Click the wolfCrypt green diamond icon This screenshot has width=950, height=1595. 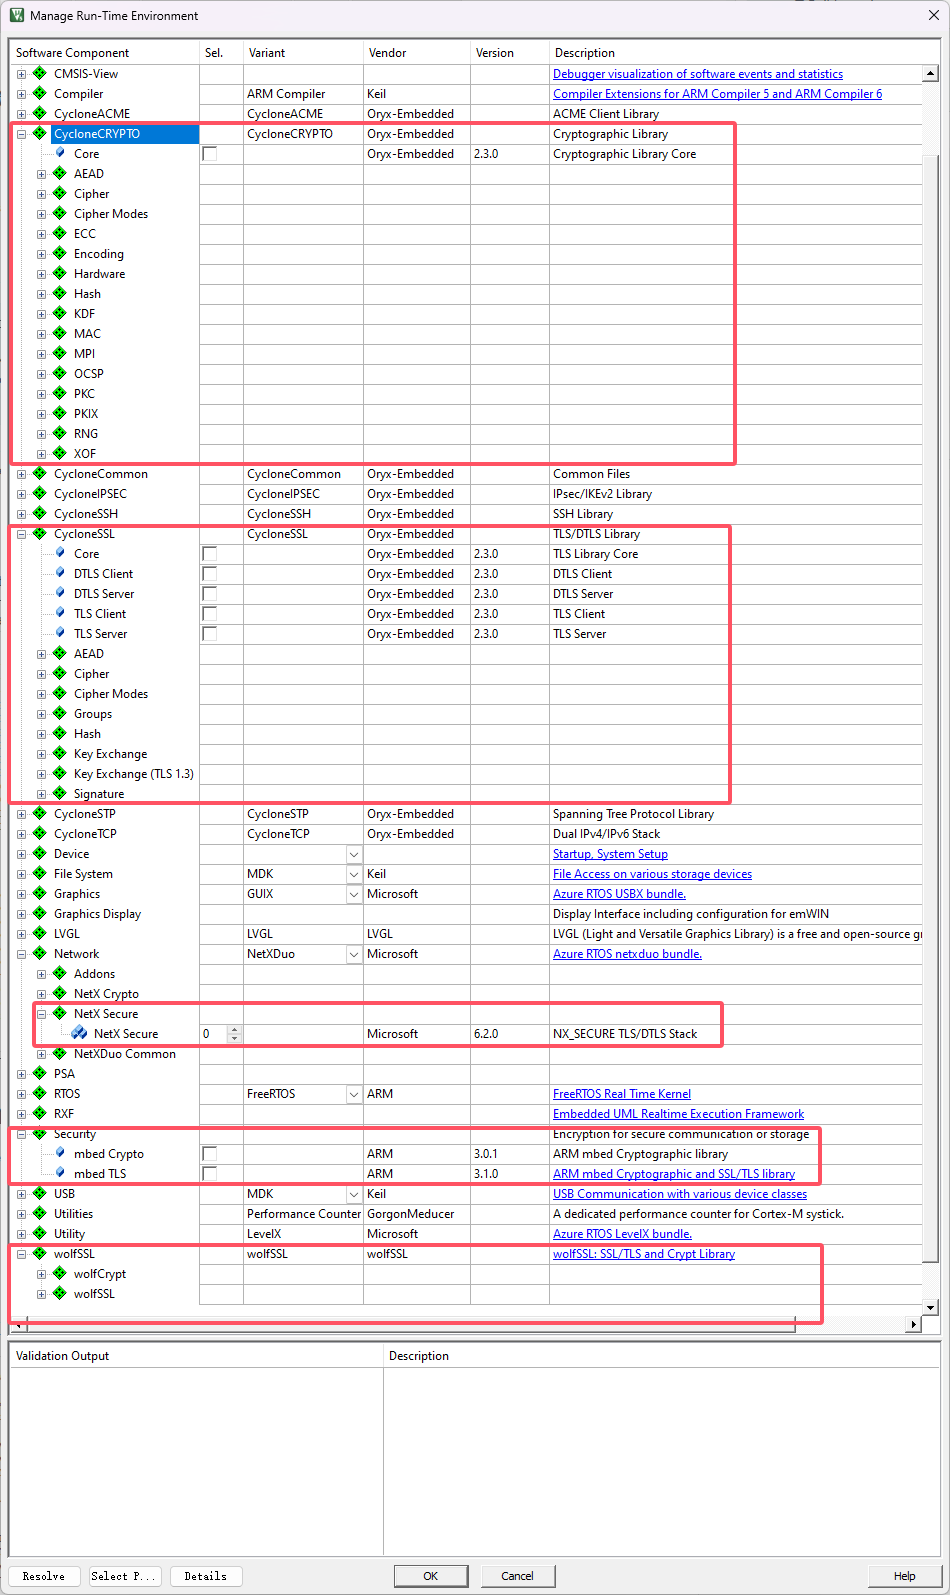(x=59, y=1273)
